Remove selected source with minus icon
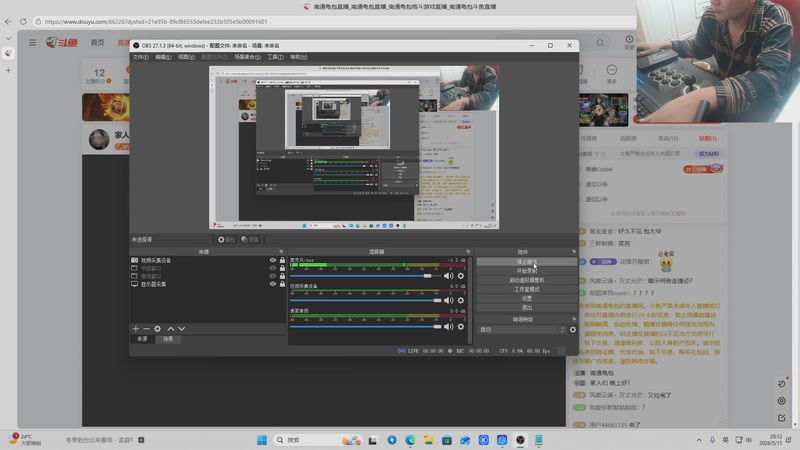 [146, 329]
